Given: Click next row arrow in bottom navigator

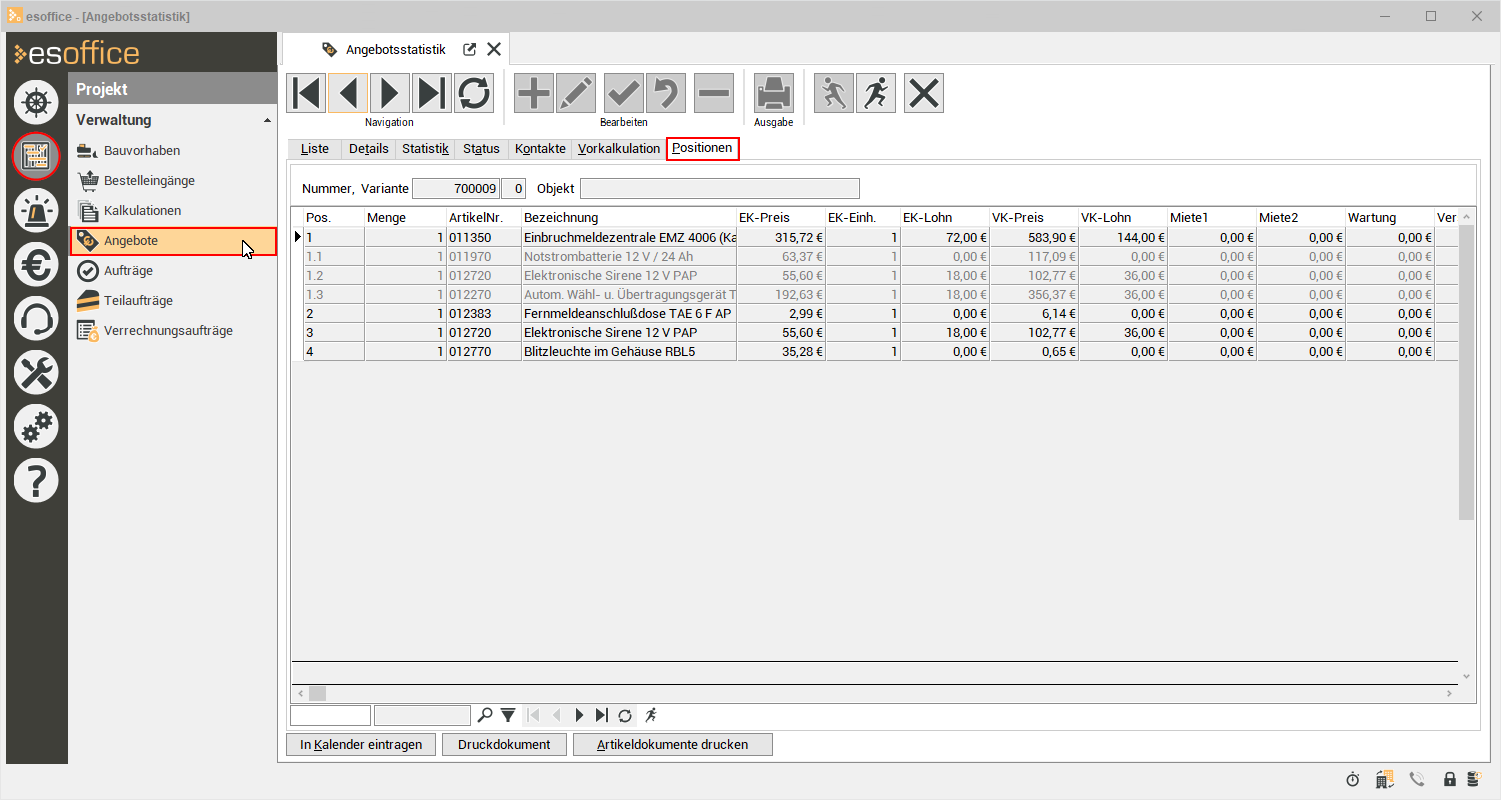Looking at the screenshot, I should pos(579,715).
